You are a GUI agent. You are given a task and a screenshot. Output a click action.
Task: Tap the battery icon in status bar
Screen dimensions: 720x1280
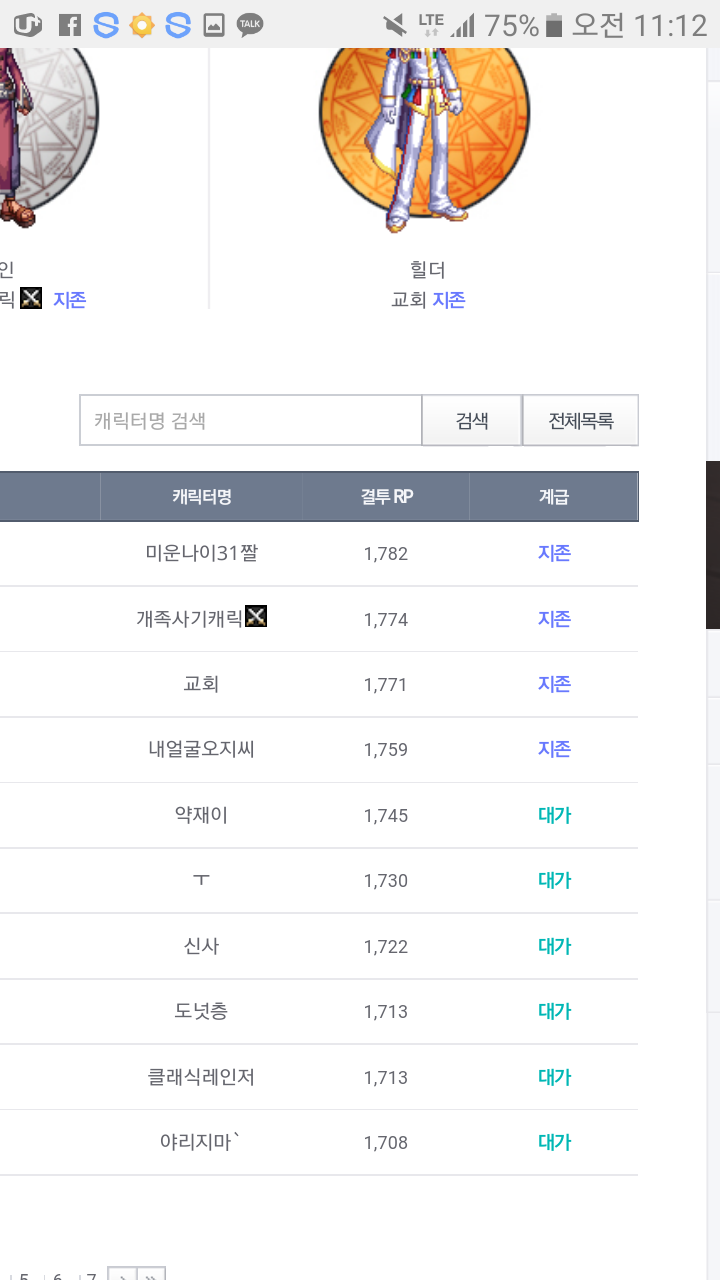[x=555, y=25]
